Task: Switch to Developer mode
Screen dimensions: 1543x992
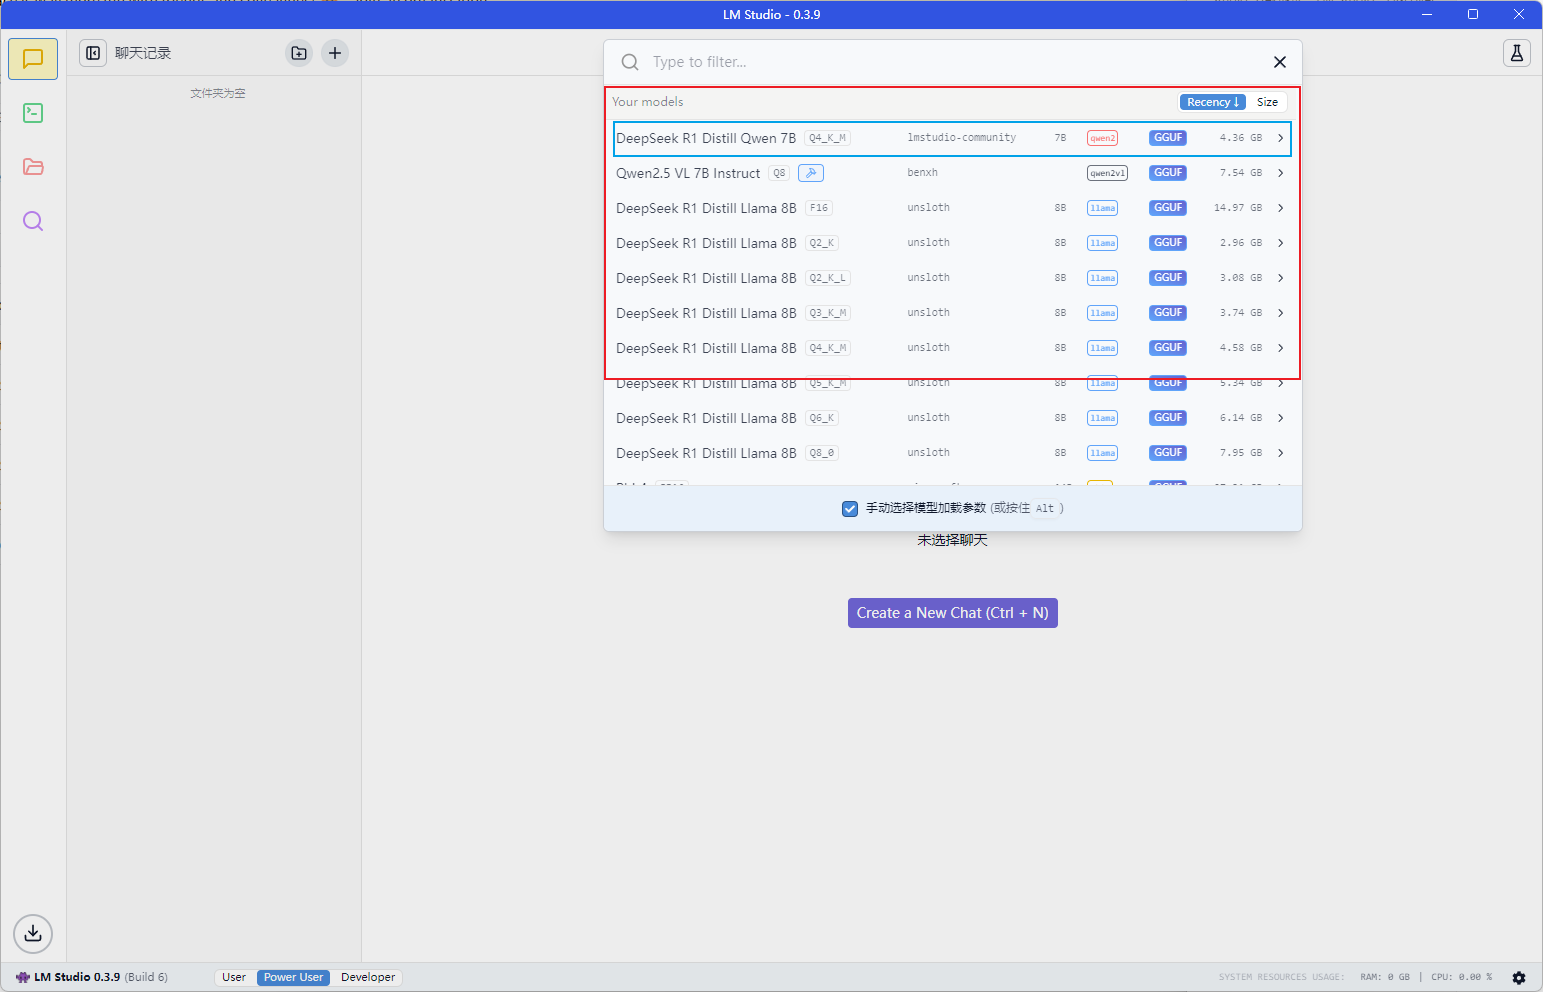Action: (x=368, y=977)
